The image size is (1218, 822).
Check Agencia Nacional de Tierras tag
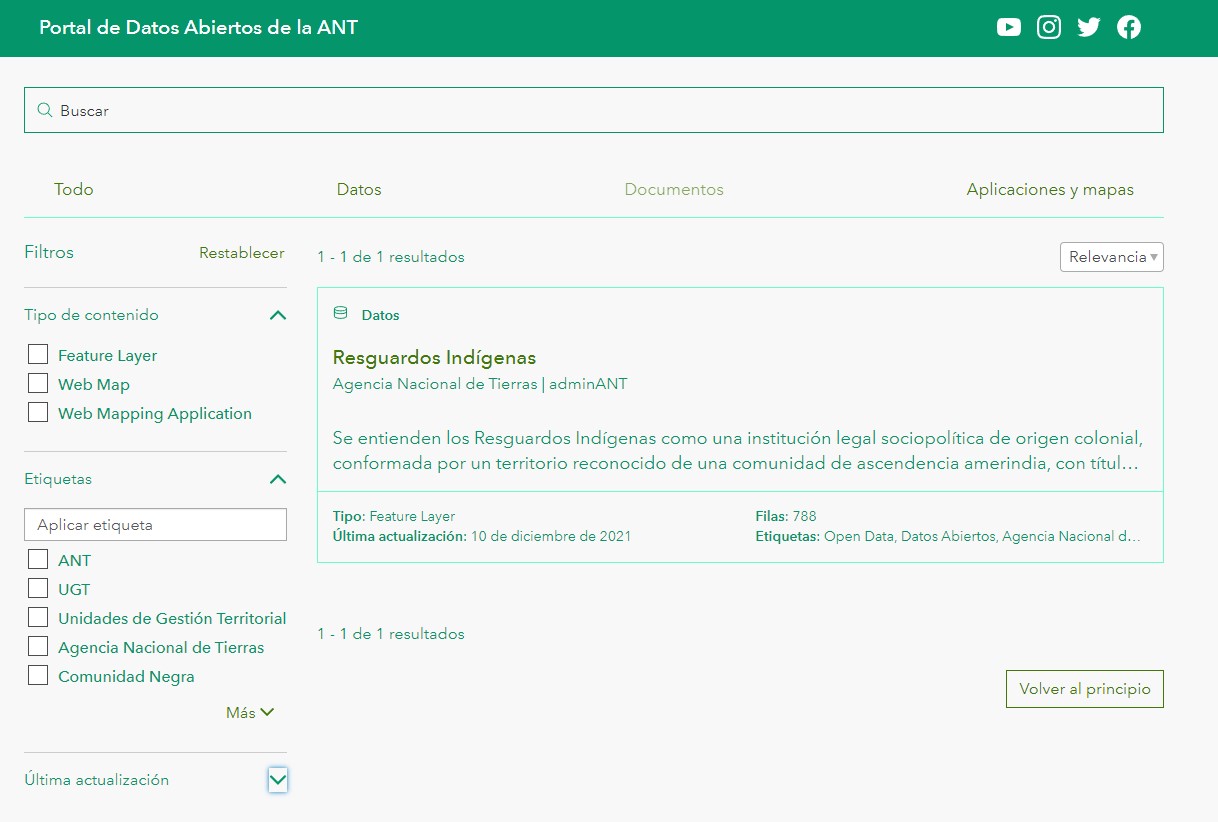(x=38, y=646)
